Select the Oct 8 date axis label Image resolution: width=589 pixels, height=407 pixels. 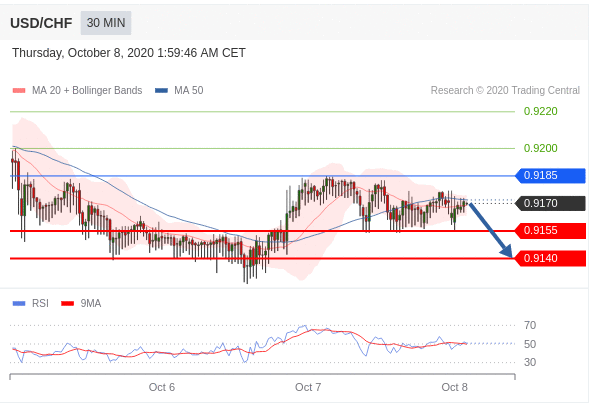point(455,387)
